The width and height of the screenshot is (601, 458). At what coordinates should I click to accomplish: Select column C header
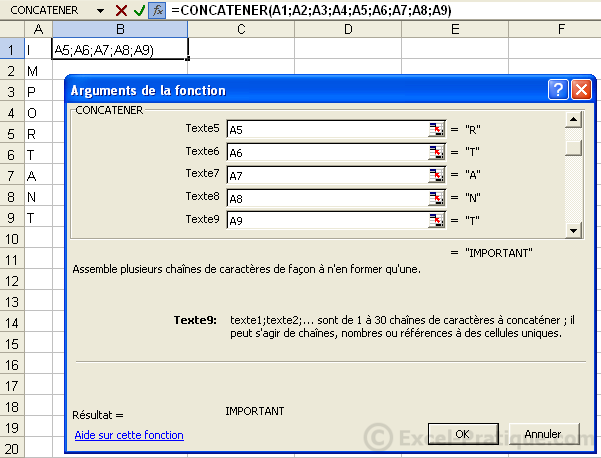pyautogui.click(x=241, y=29)
